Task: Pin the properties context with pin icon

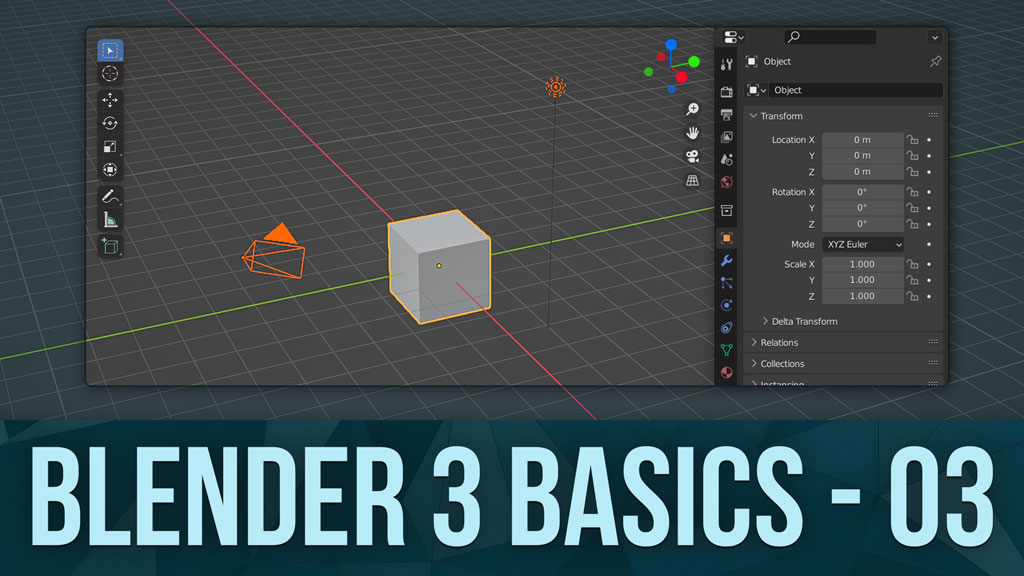Action: (935, 61)
